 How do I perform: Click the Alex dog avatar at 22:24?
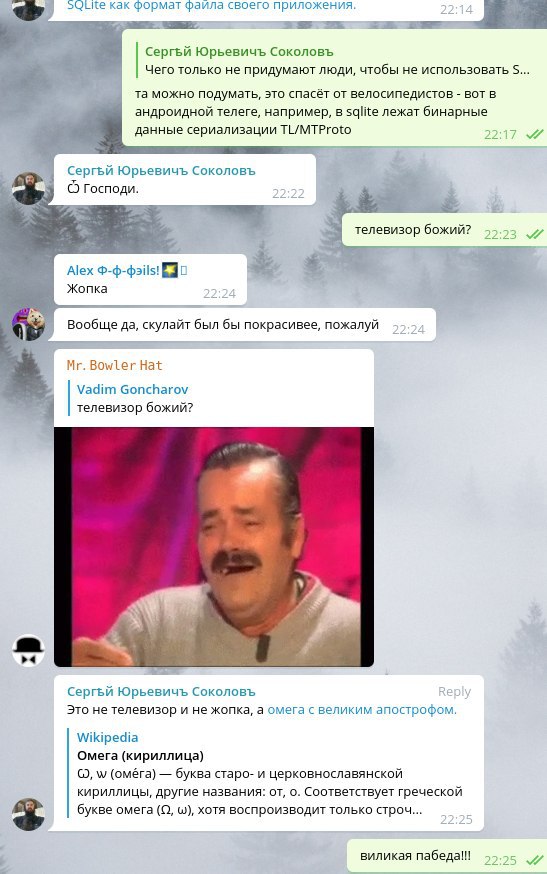coord(28,324)
